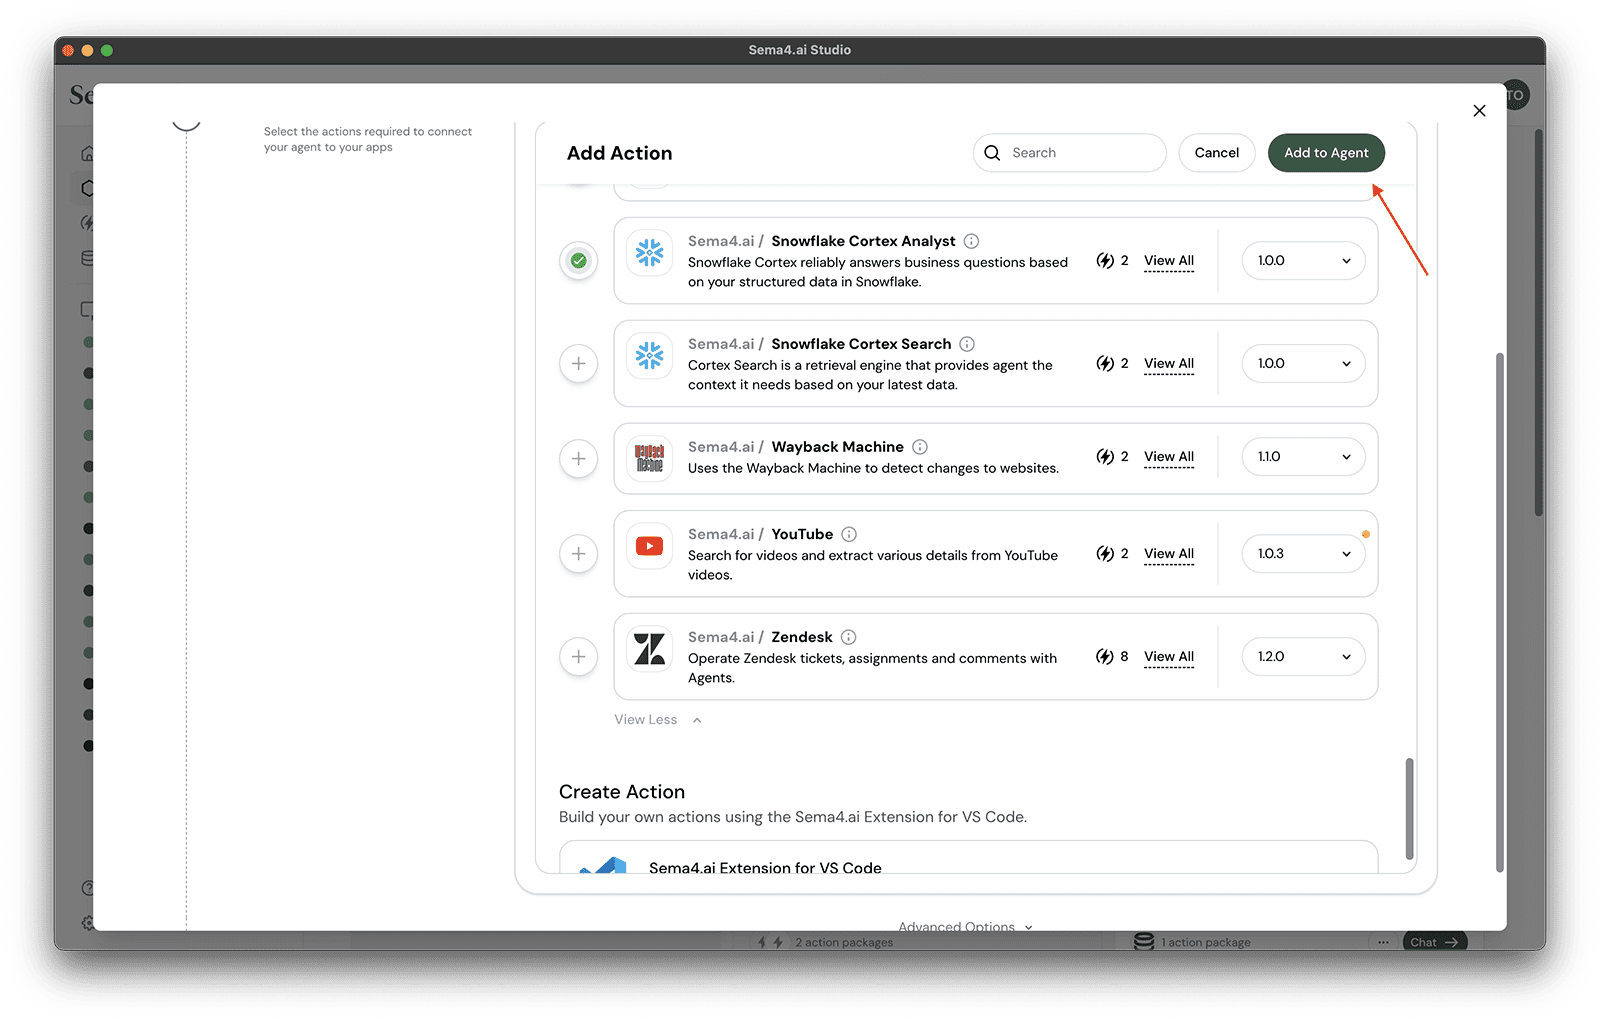1600x1022 pixels.
Task: Click the info icon next to Zendesk
Action: [x=848, y=637]
